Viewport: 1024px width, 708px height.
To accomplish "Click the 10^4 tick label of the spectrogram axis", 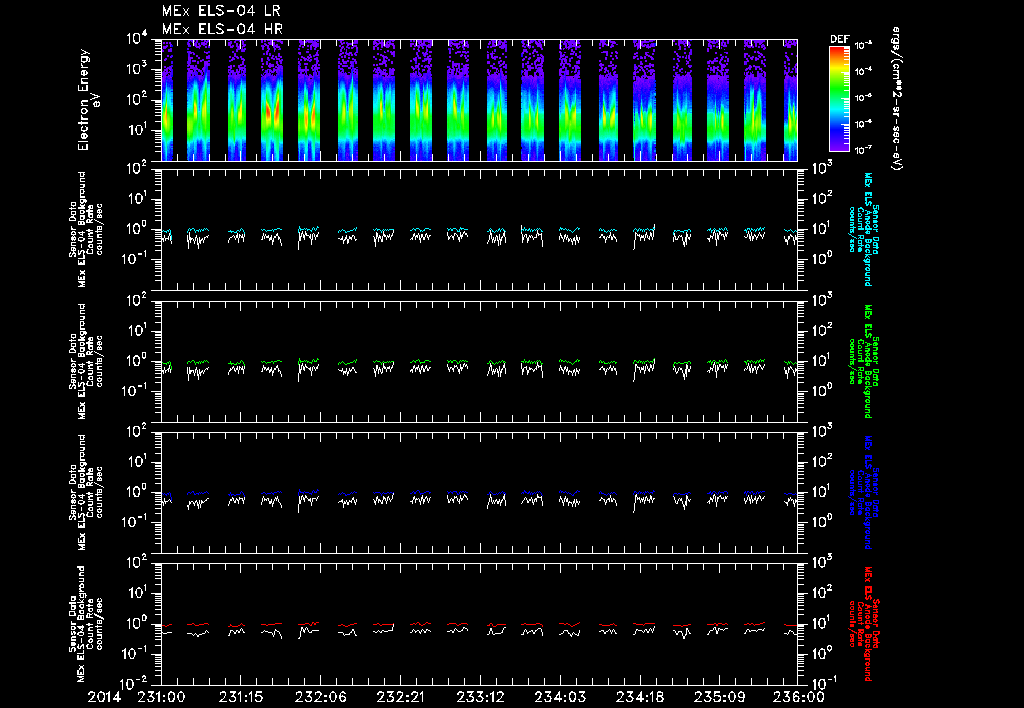I will [x=137, y=39].
